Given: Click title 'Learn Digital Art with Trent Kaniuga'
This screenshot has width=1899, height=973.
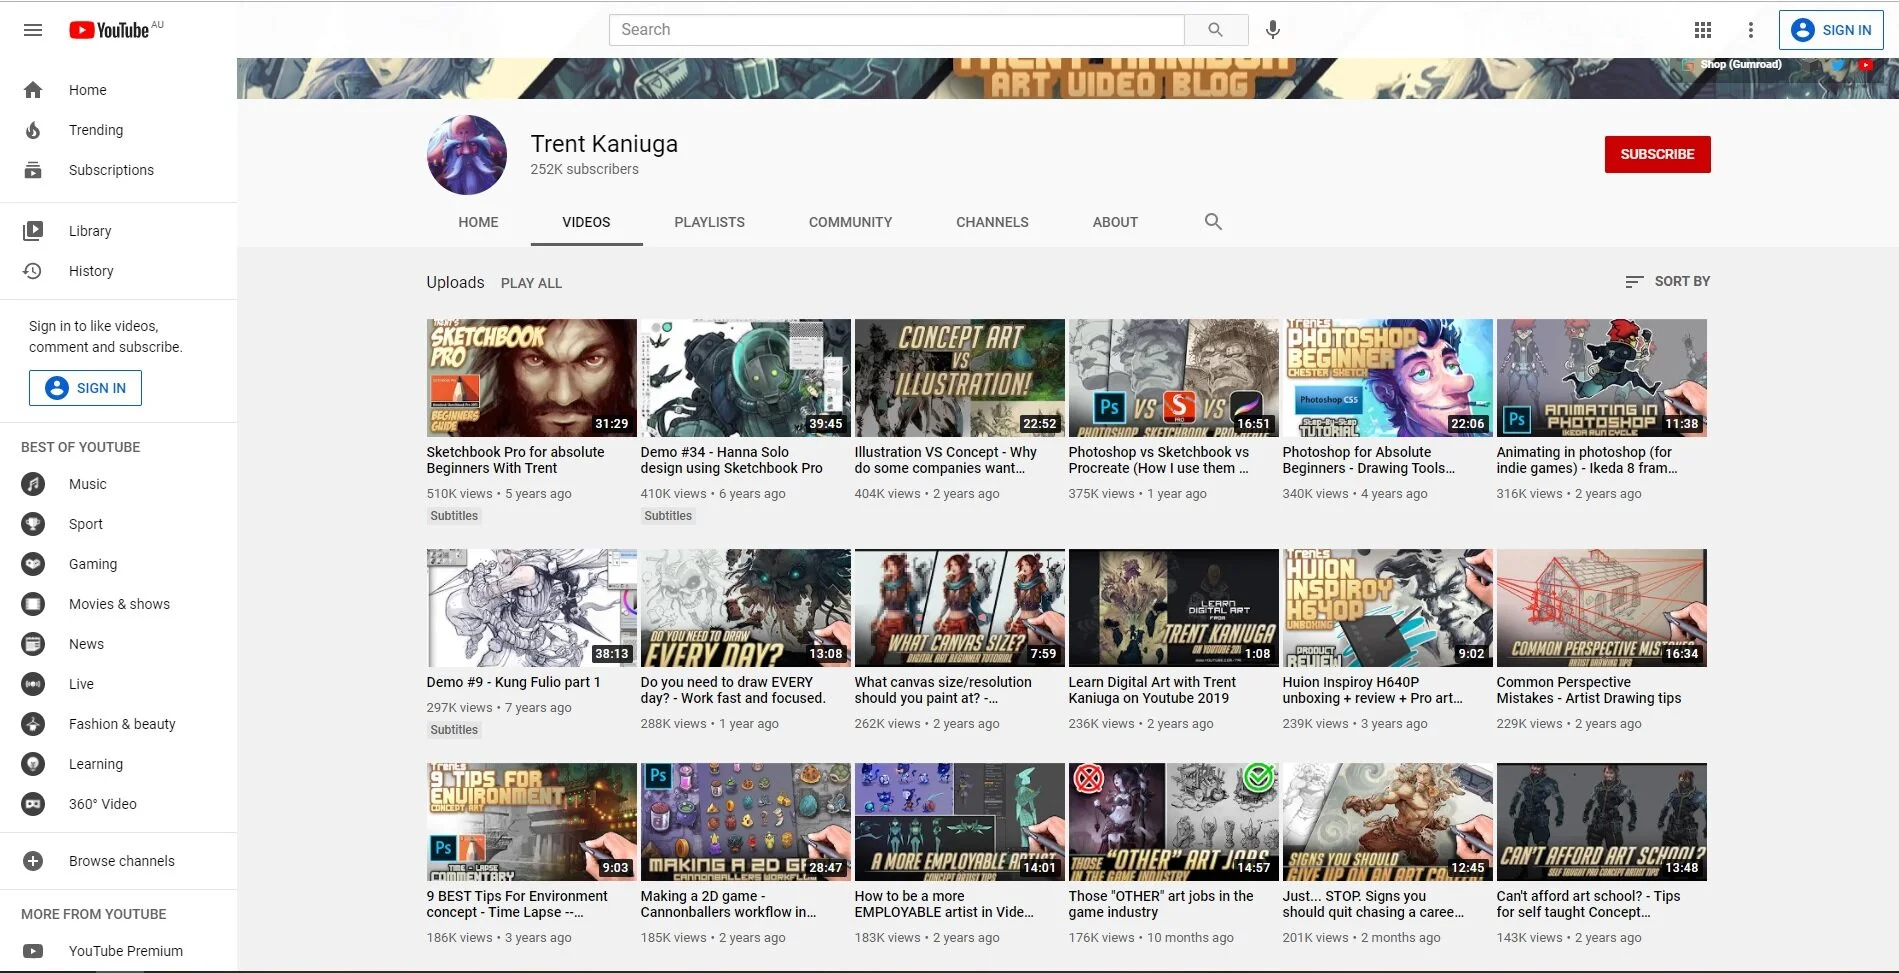Looking at the screenshot, I should tap(1152, 690).
